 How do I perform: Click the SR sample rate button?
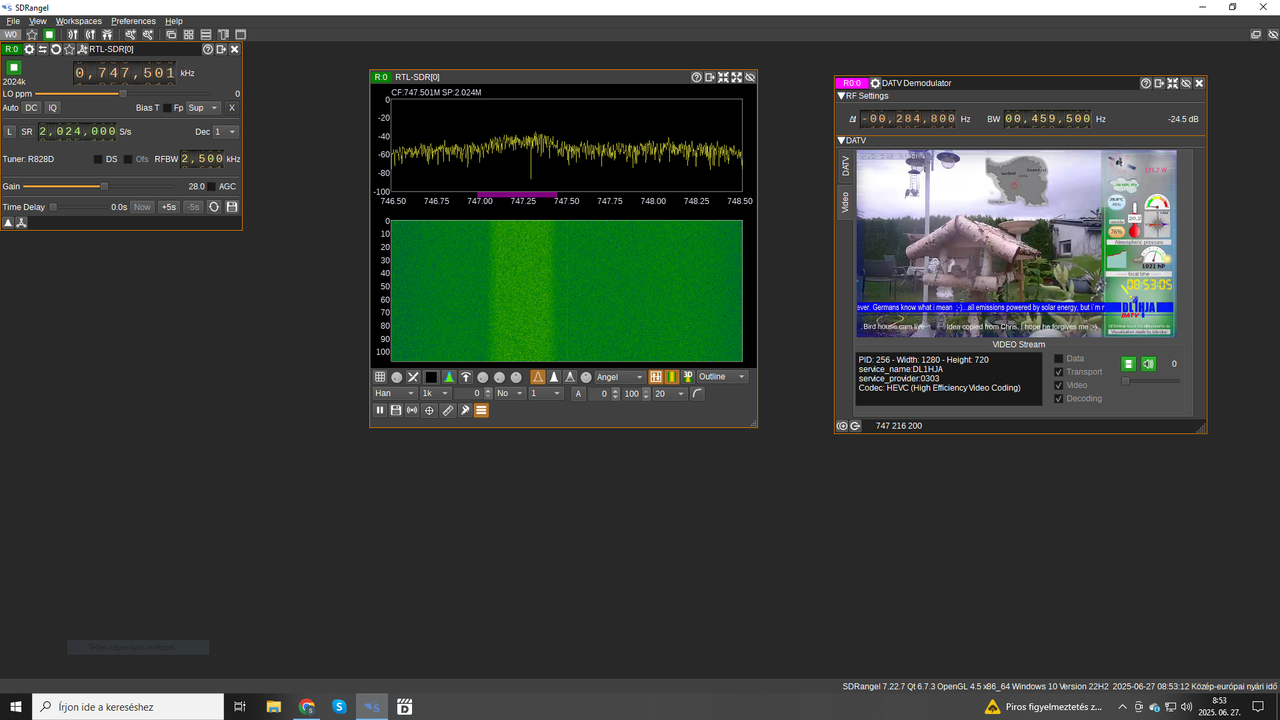tap(27, 131)
